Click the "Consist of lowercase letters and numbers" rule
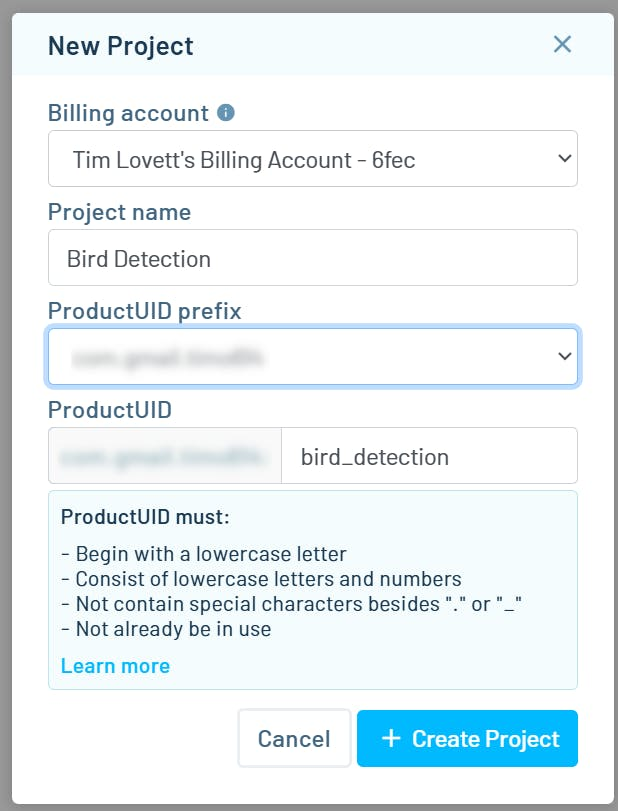Image resolution: width=618 pixels, height=811 pixels. click(x=261, y=579)
